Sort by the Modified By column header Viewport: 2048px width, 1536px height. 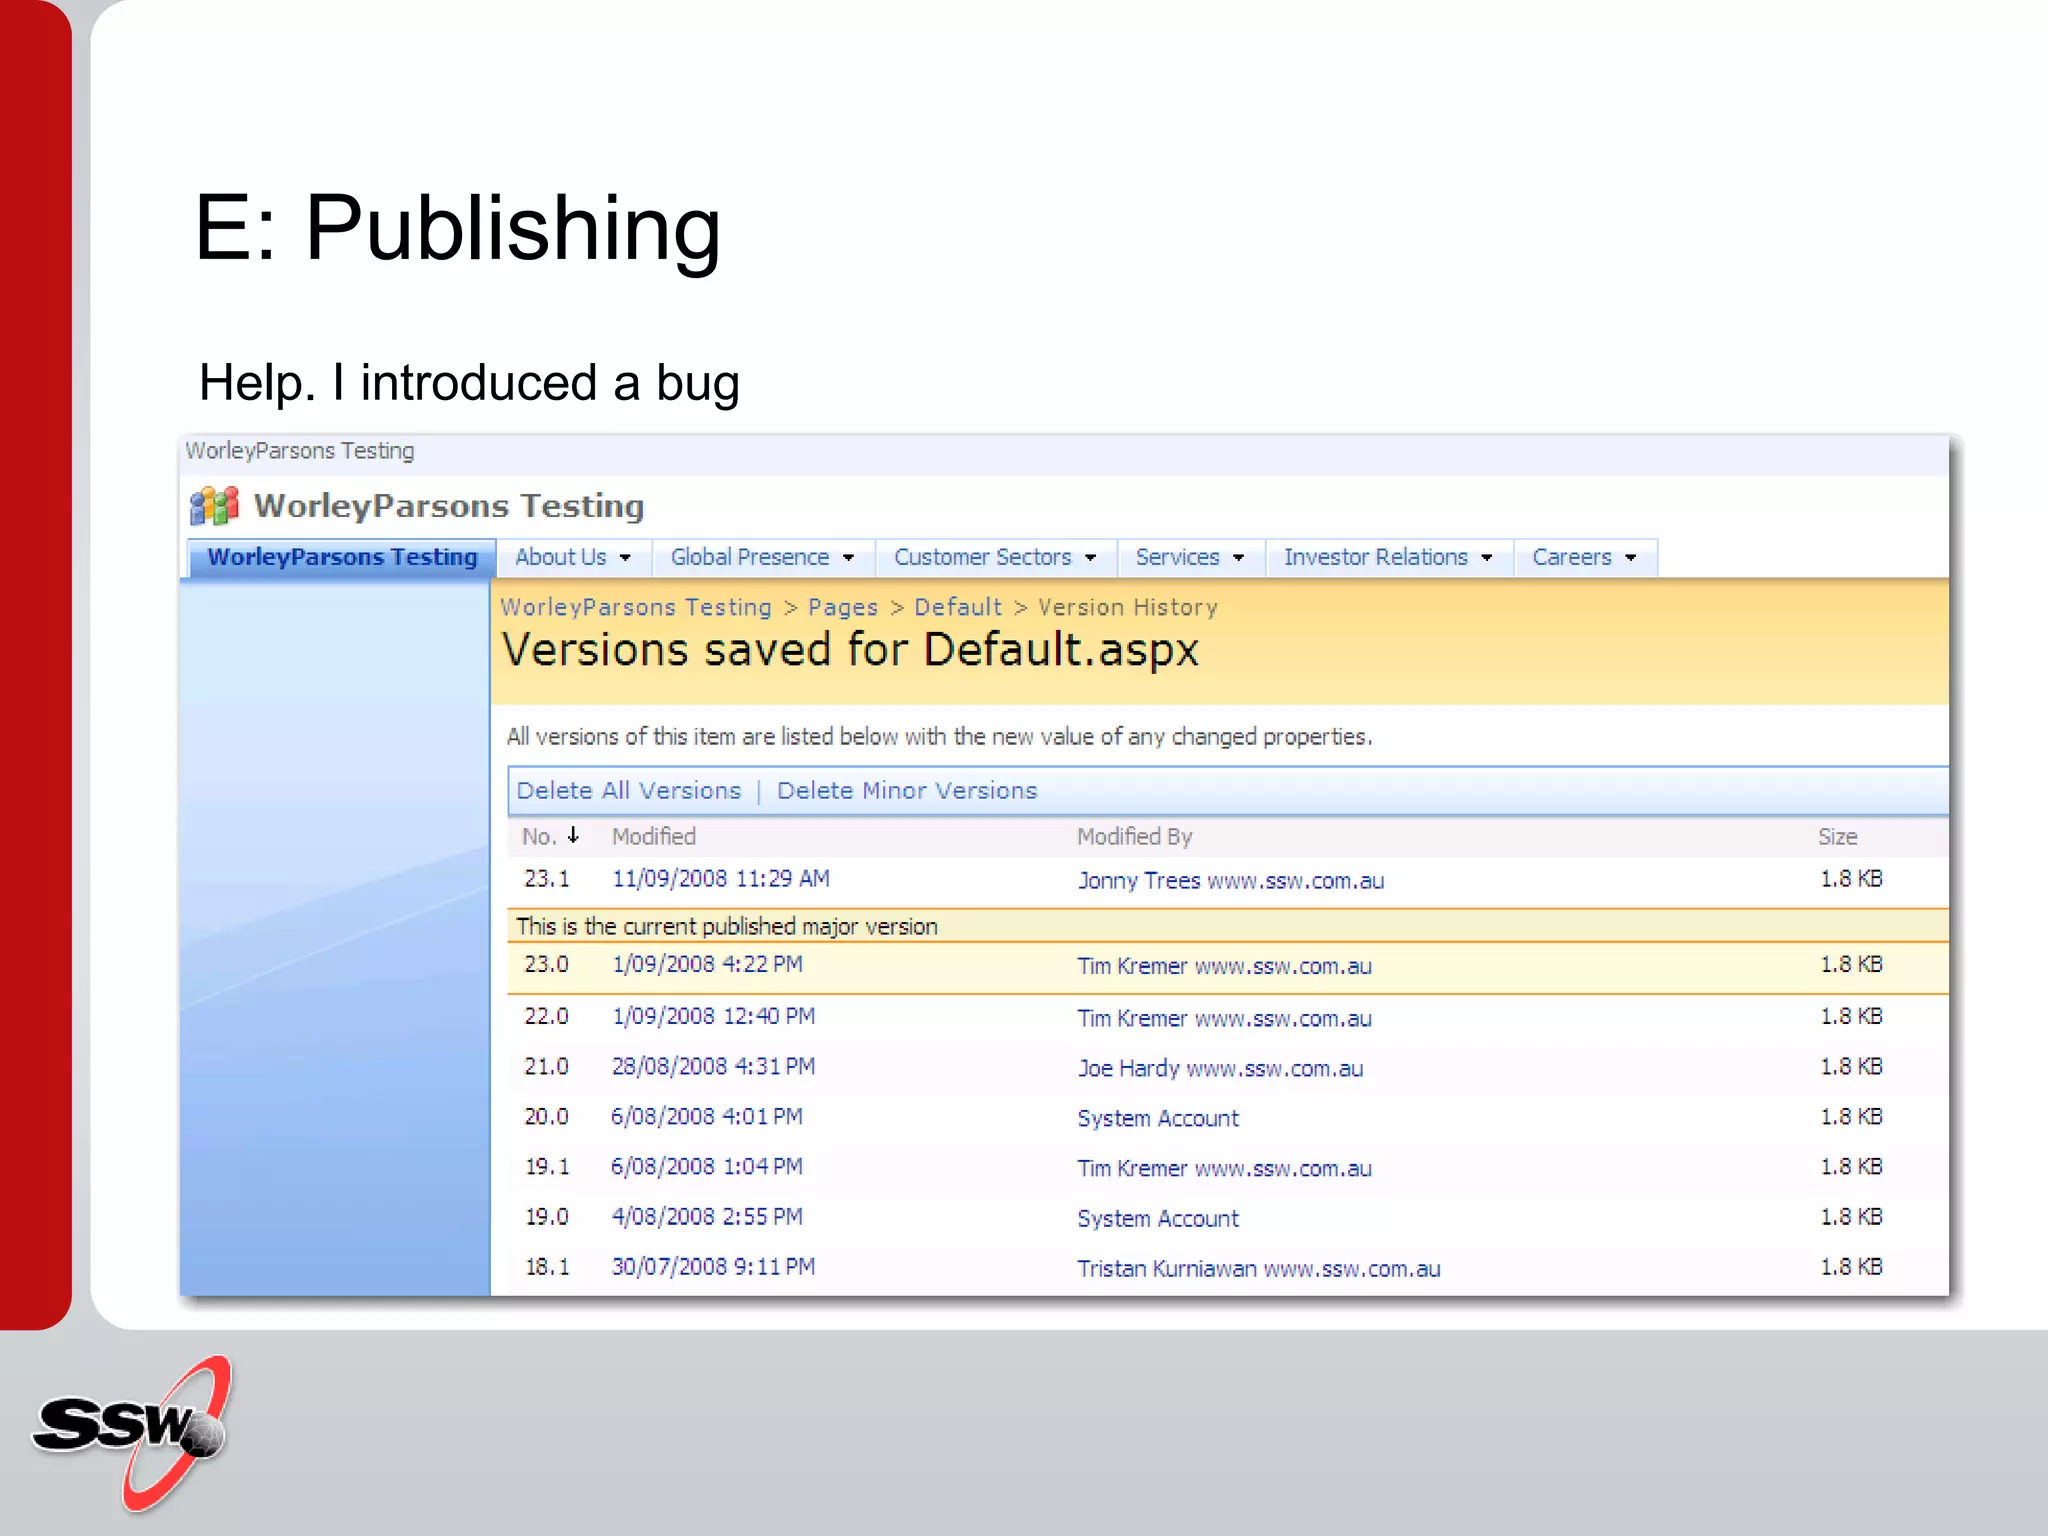(1134, 836)
